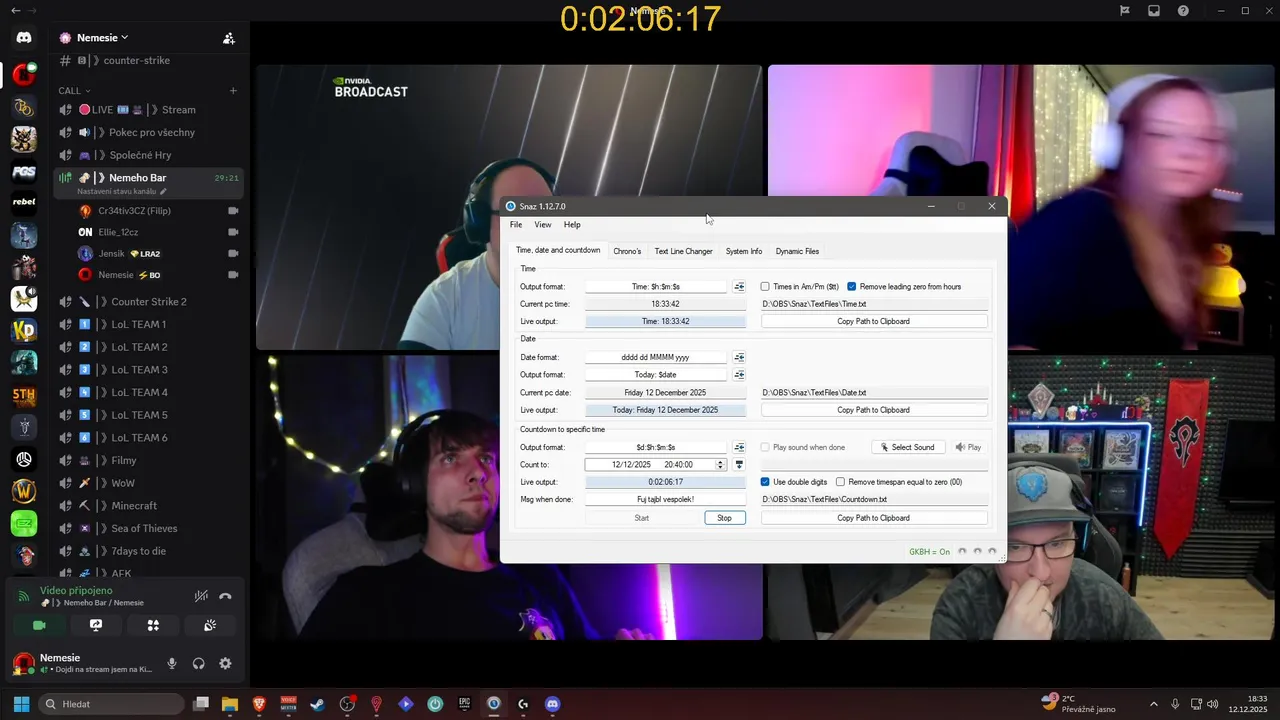Open the counter-strike text channel

point(148,61)
